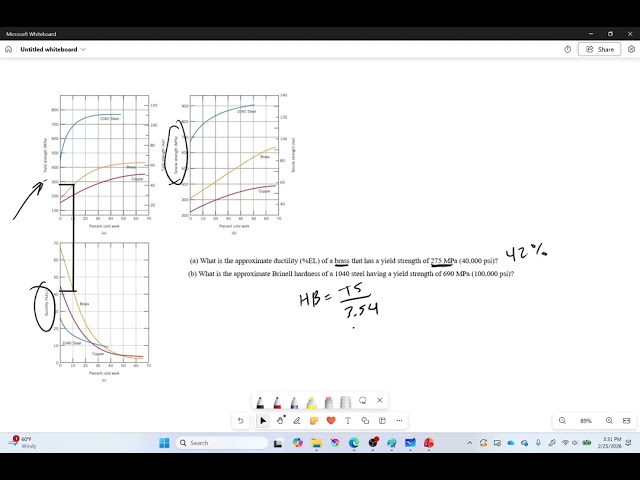Open more toolbar options
Screen dimensions: 640x480
[x=399, y=420]
